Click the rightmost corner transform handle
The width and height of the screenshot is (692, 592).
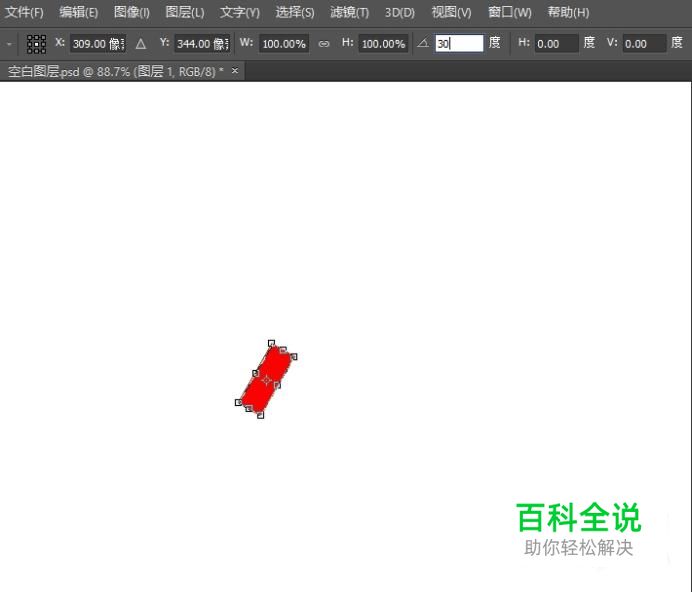coord(294,357)
